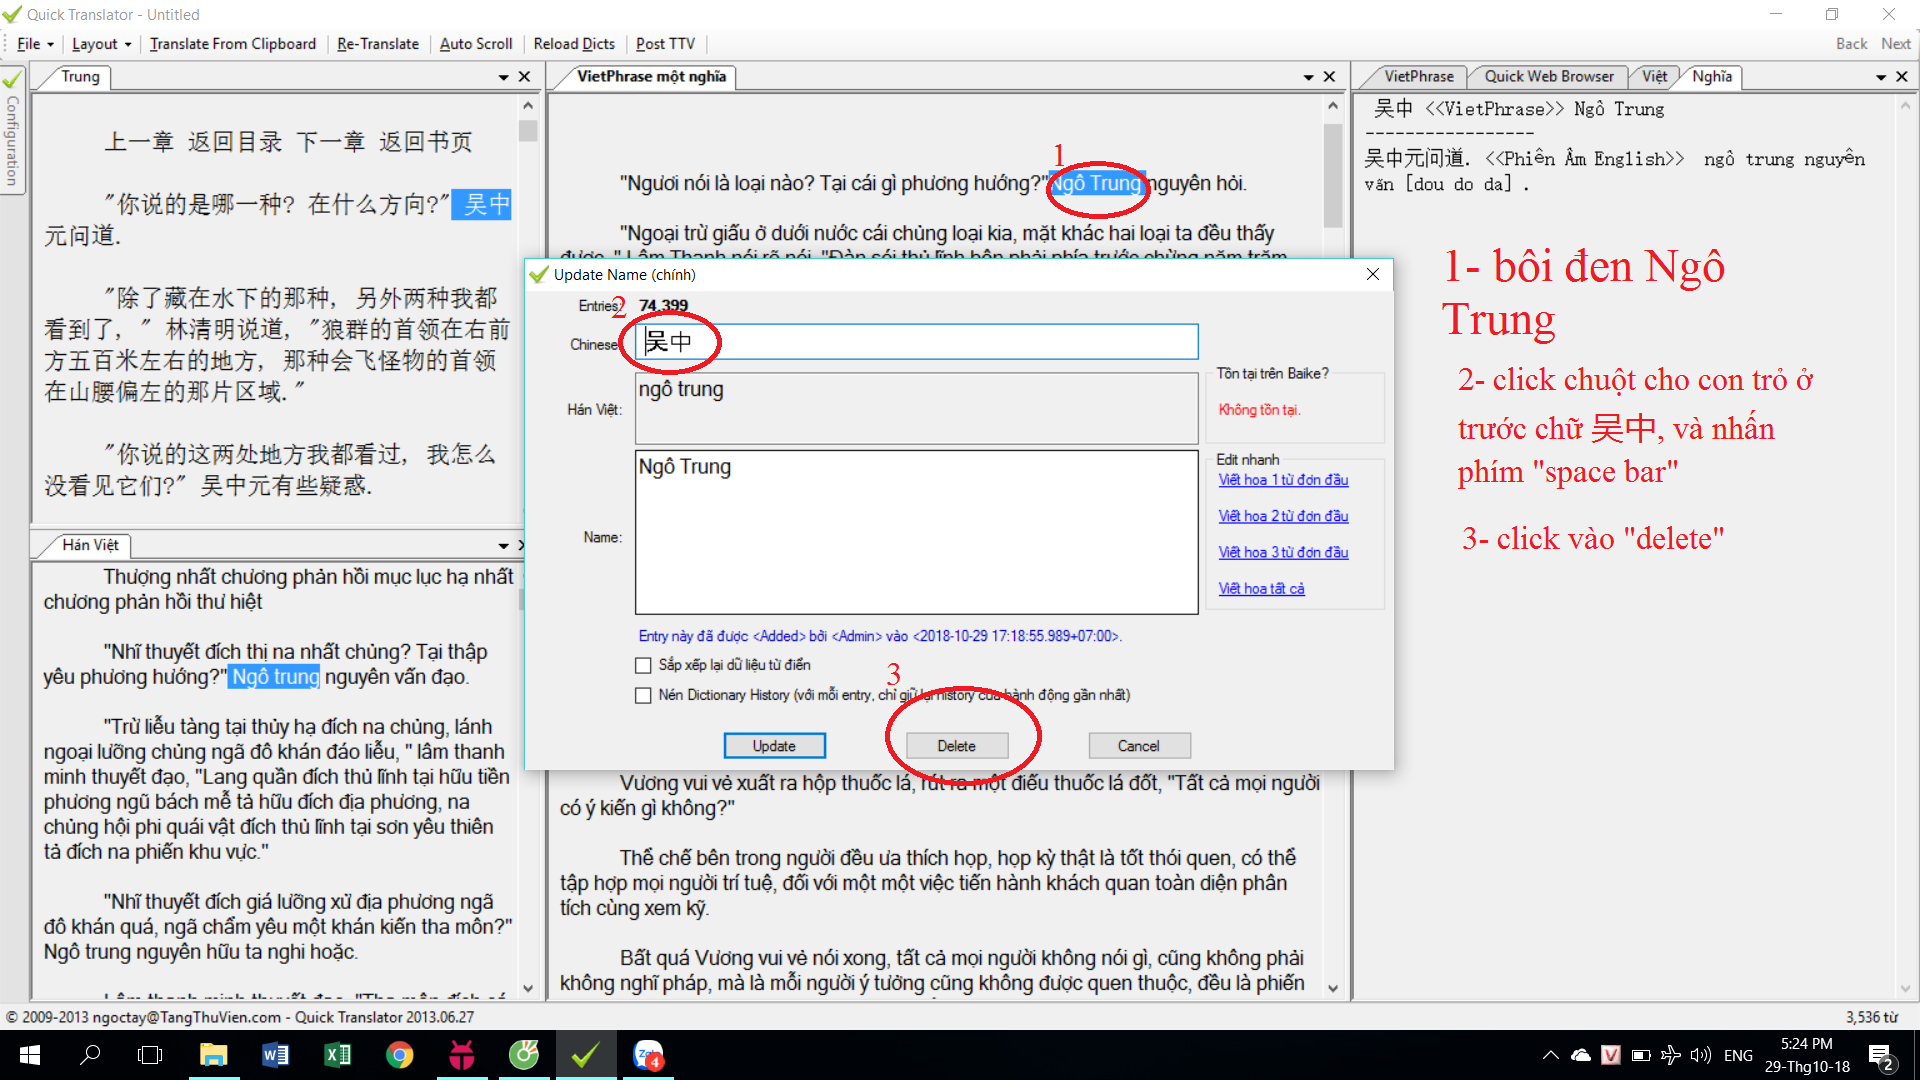Click the Chinese text input field
The image size is (1920, 1080).
click(x=916, y=342)
